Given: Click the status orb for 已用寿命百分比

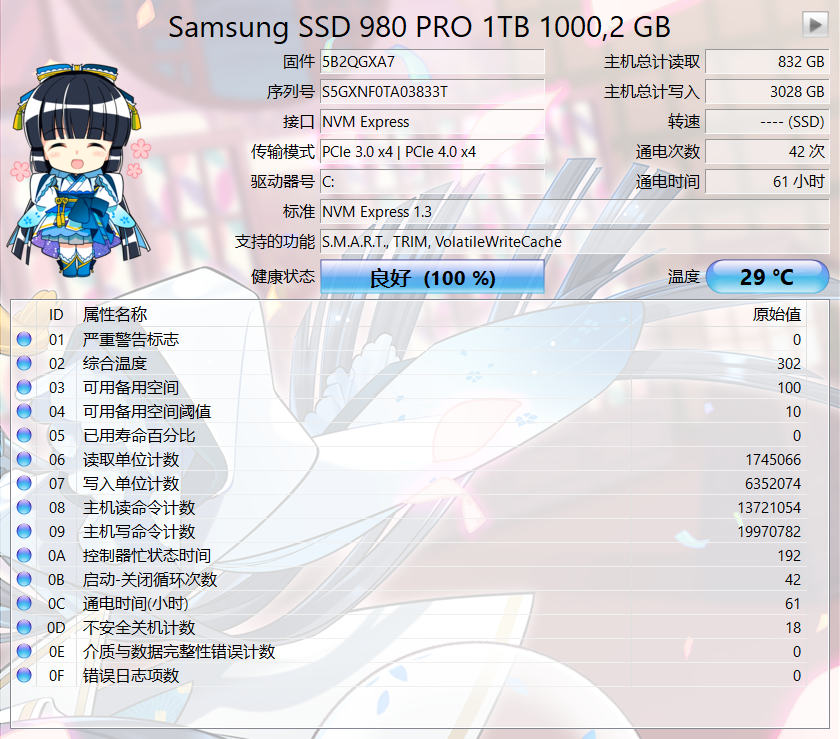Looking at the screenshot, I should tap(24, 435).
